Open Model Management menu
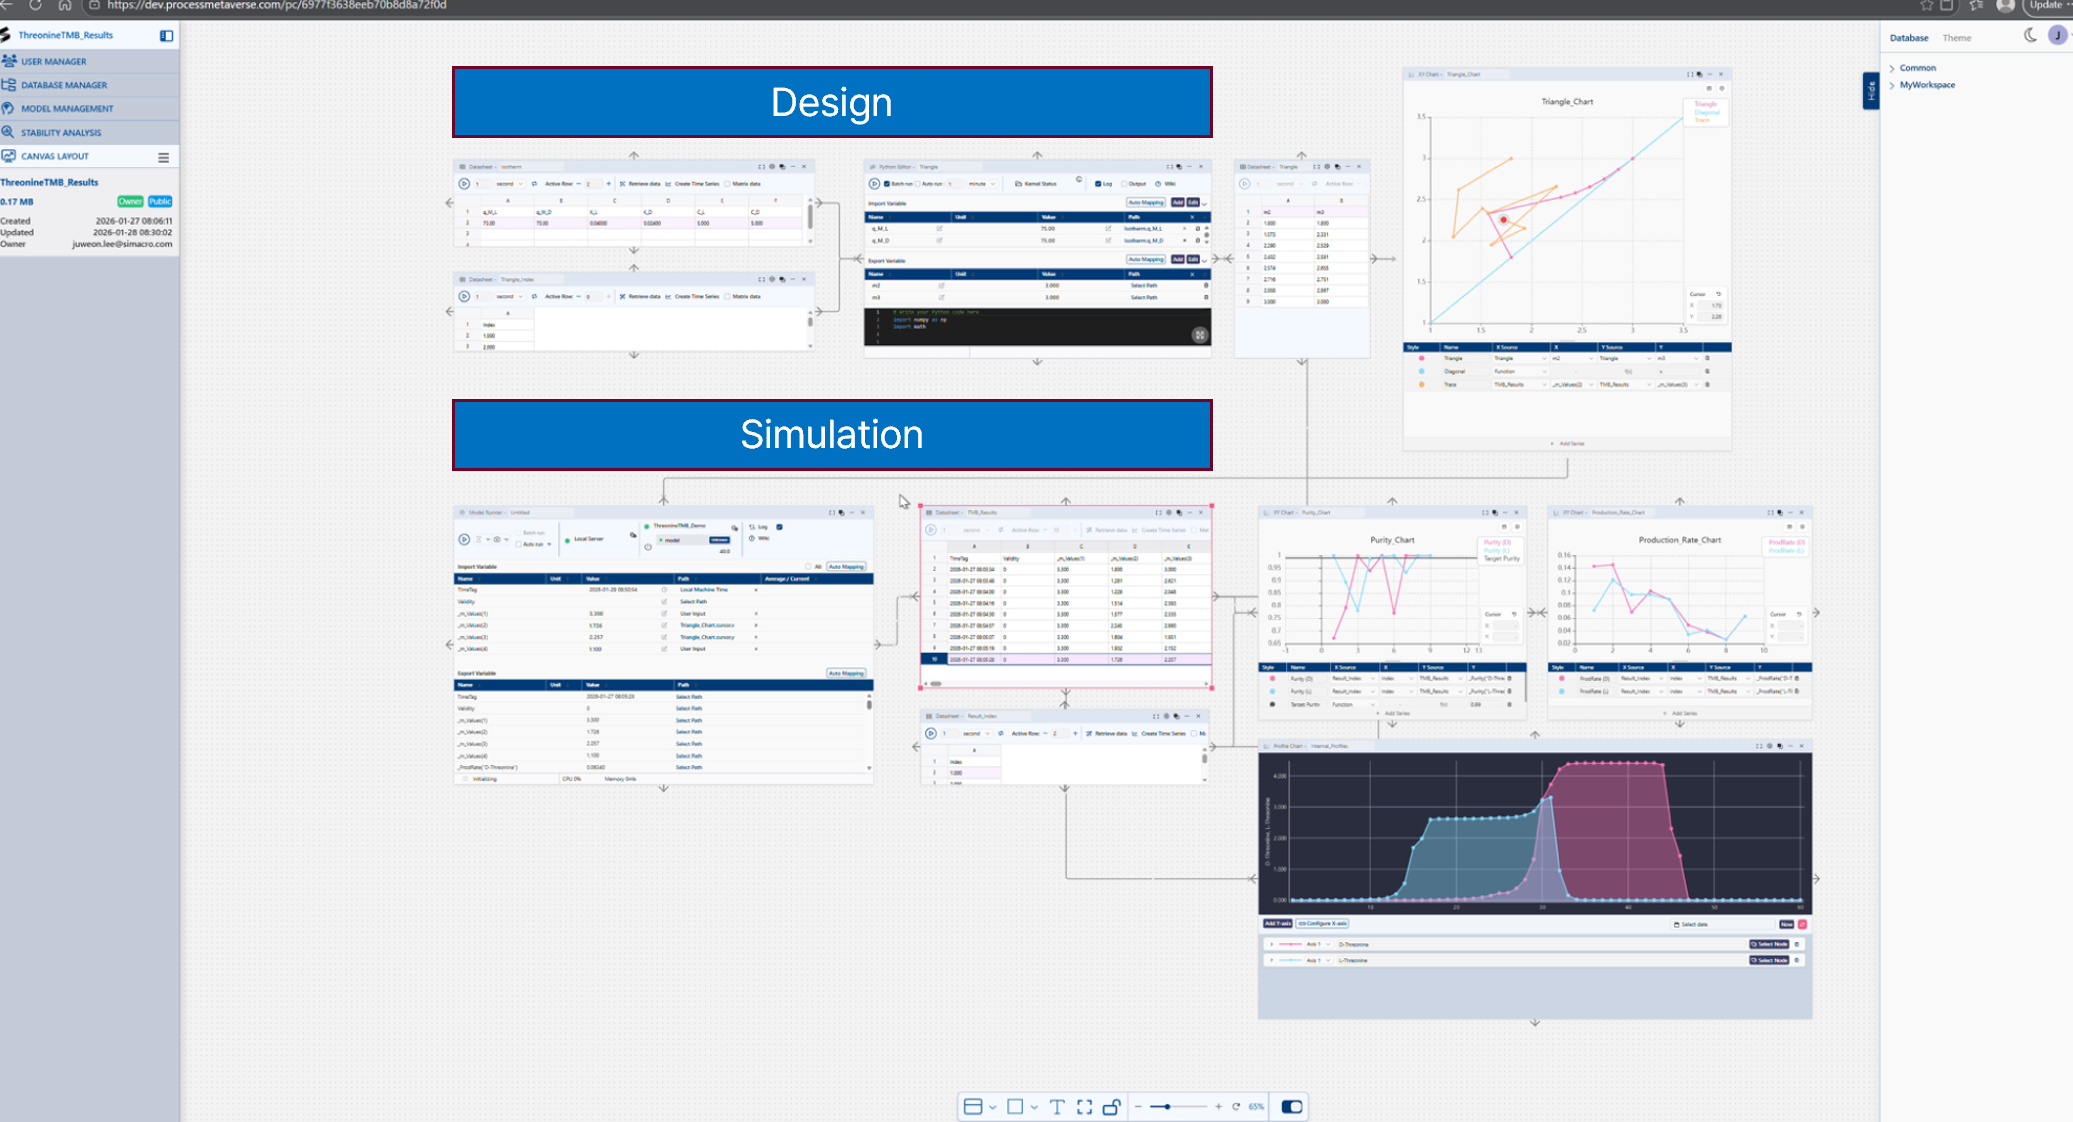Image resolution: width=2073 pixels, height=1122 pixels. click(67, 109)
